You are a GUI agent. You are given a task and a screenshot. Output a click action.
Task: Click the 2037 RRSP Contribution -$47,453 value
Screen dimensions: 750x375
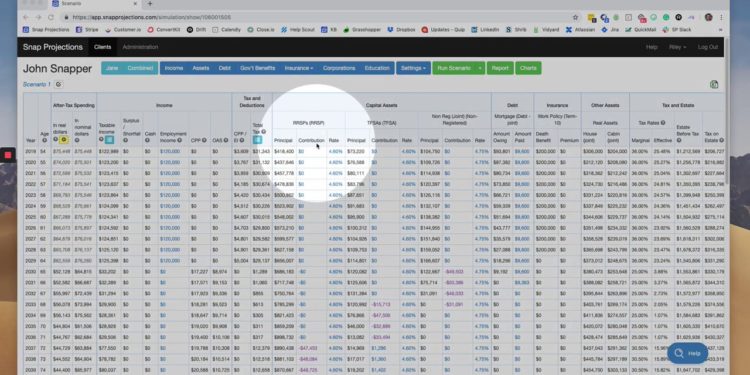[x=308, y=348]
